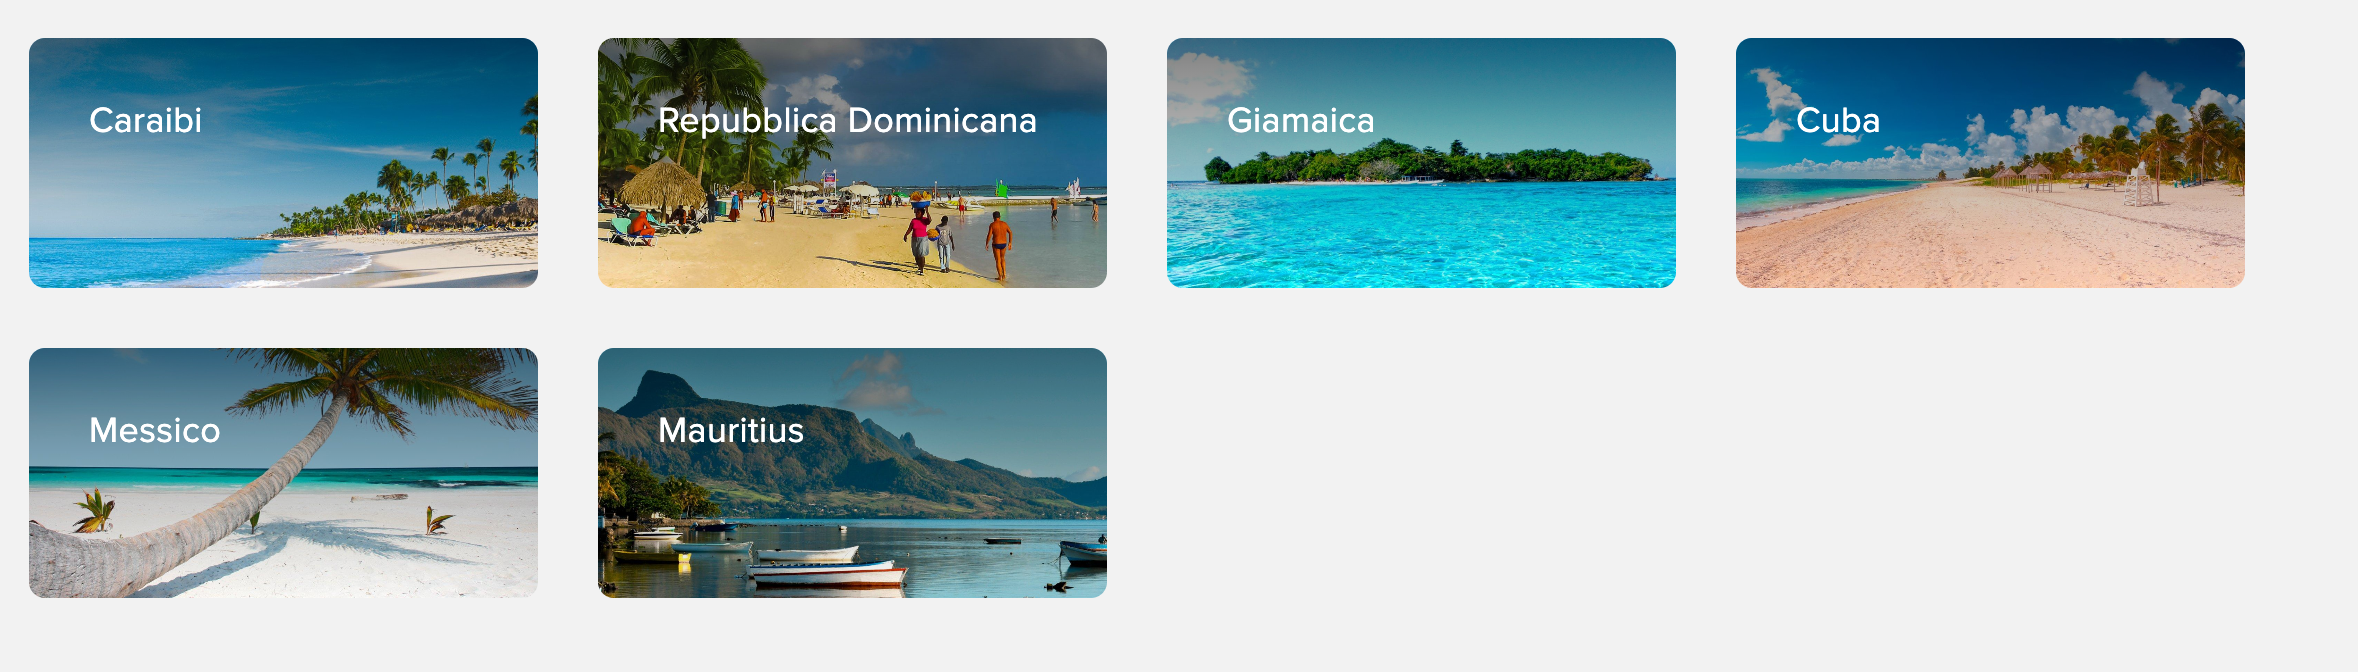Image resolution: width=2358 pixels, height=672 pixels.
Task: Click the thatched umbrella in Dominicana photo
Action: 663,184
